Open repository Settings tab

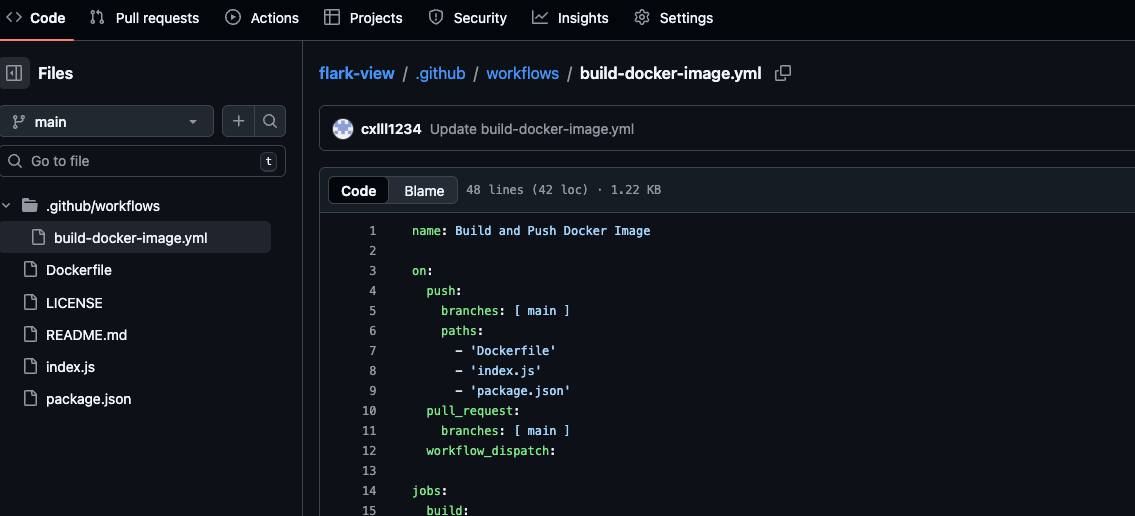tap(674, 18)
